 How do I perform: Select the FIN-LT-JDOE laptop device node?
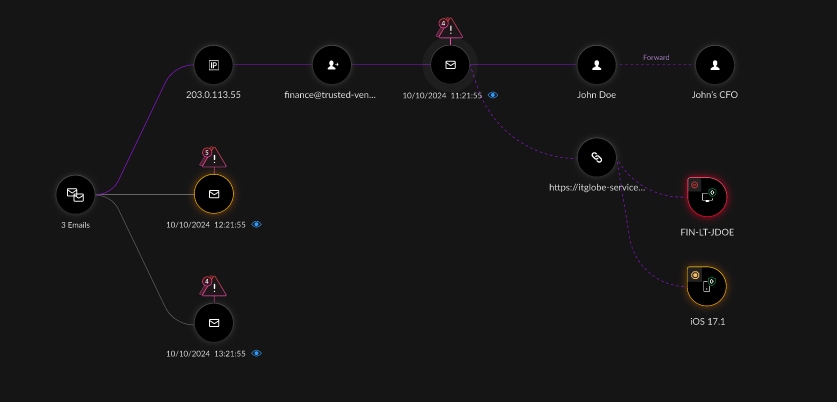click(707, 198)
